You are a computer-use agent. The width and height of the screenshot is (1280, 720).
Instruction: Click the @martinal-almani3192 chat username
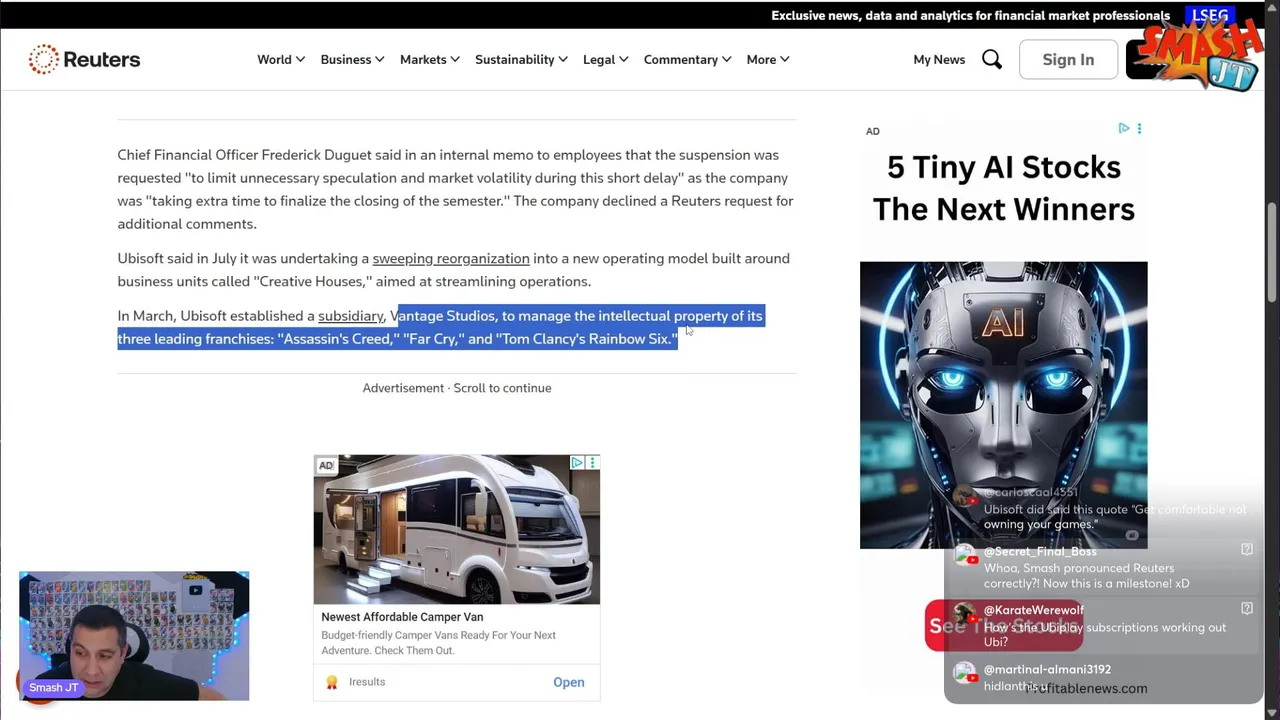[1047, 670]
